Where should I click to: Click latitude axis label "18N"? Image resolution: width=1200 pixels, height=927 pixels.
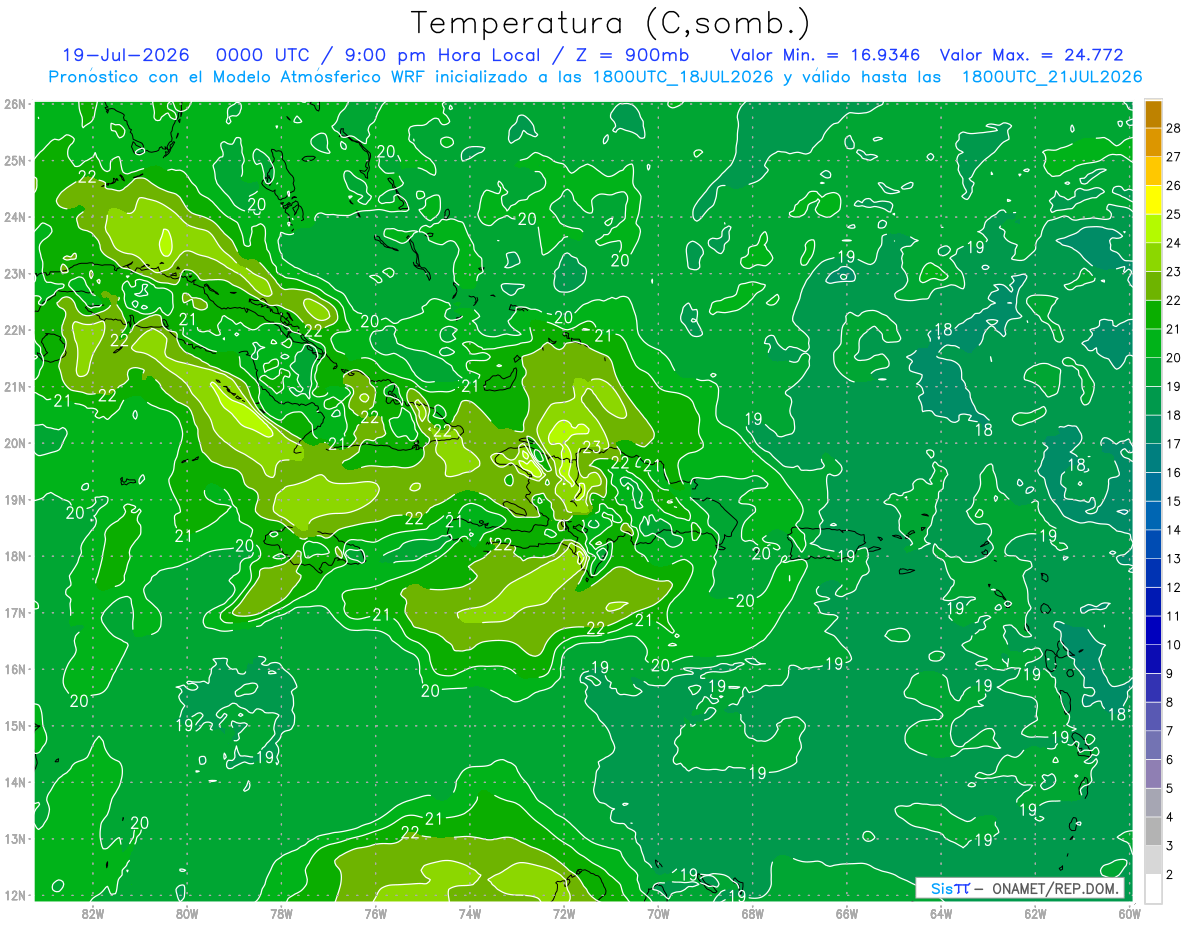pyautogui.click(x=14, y=556)
